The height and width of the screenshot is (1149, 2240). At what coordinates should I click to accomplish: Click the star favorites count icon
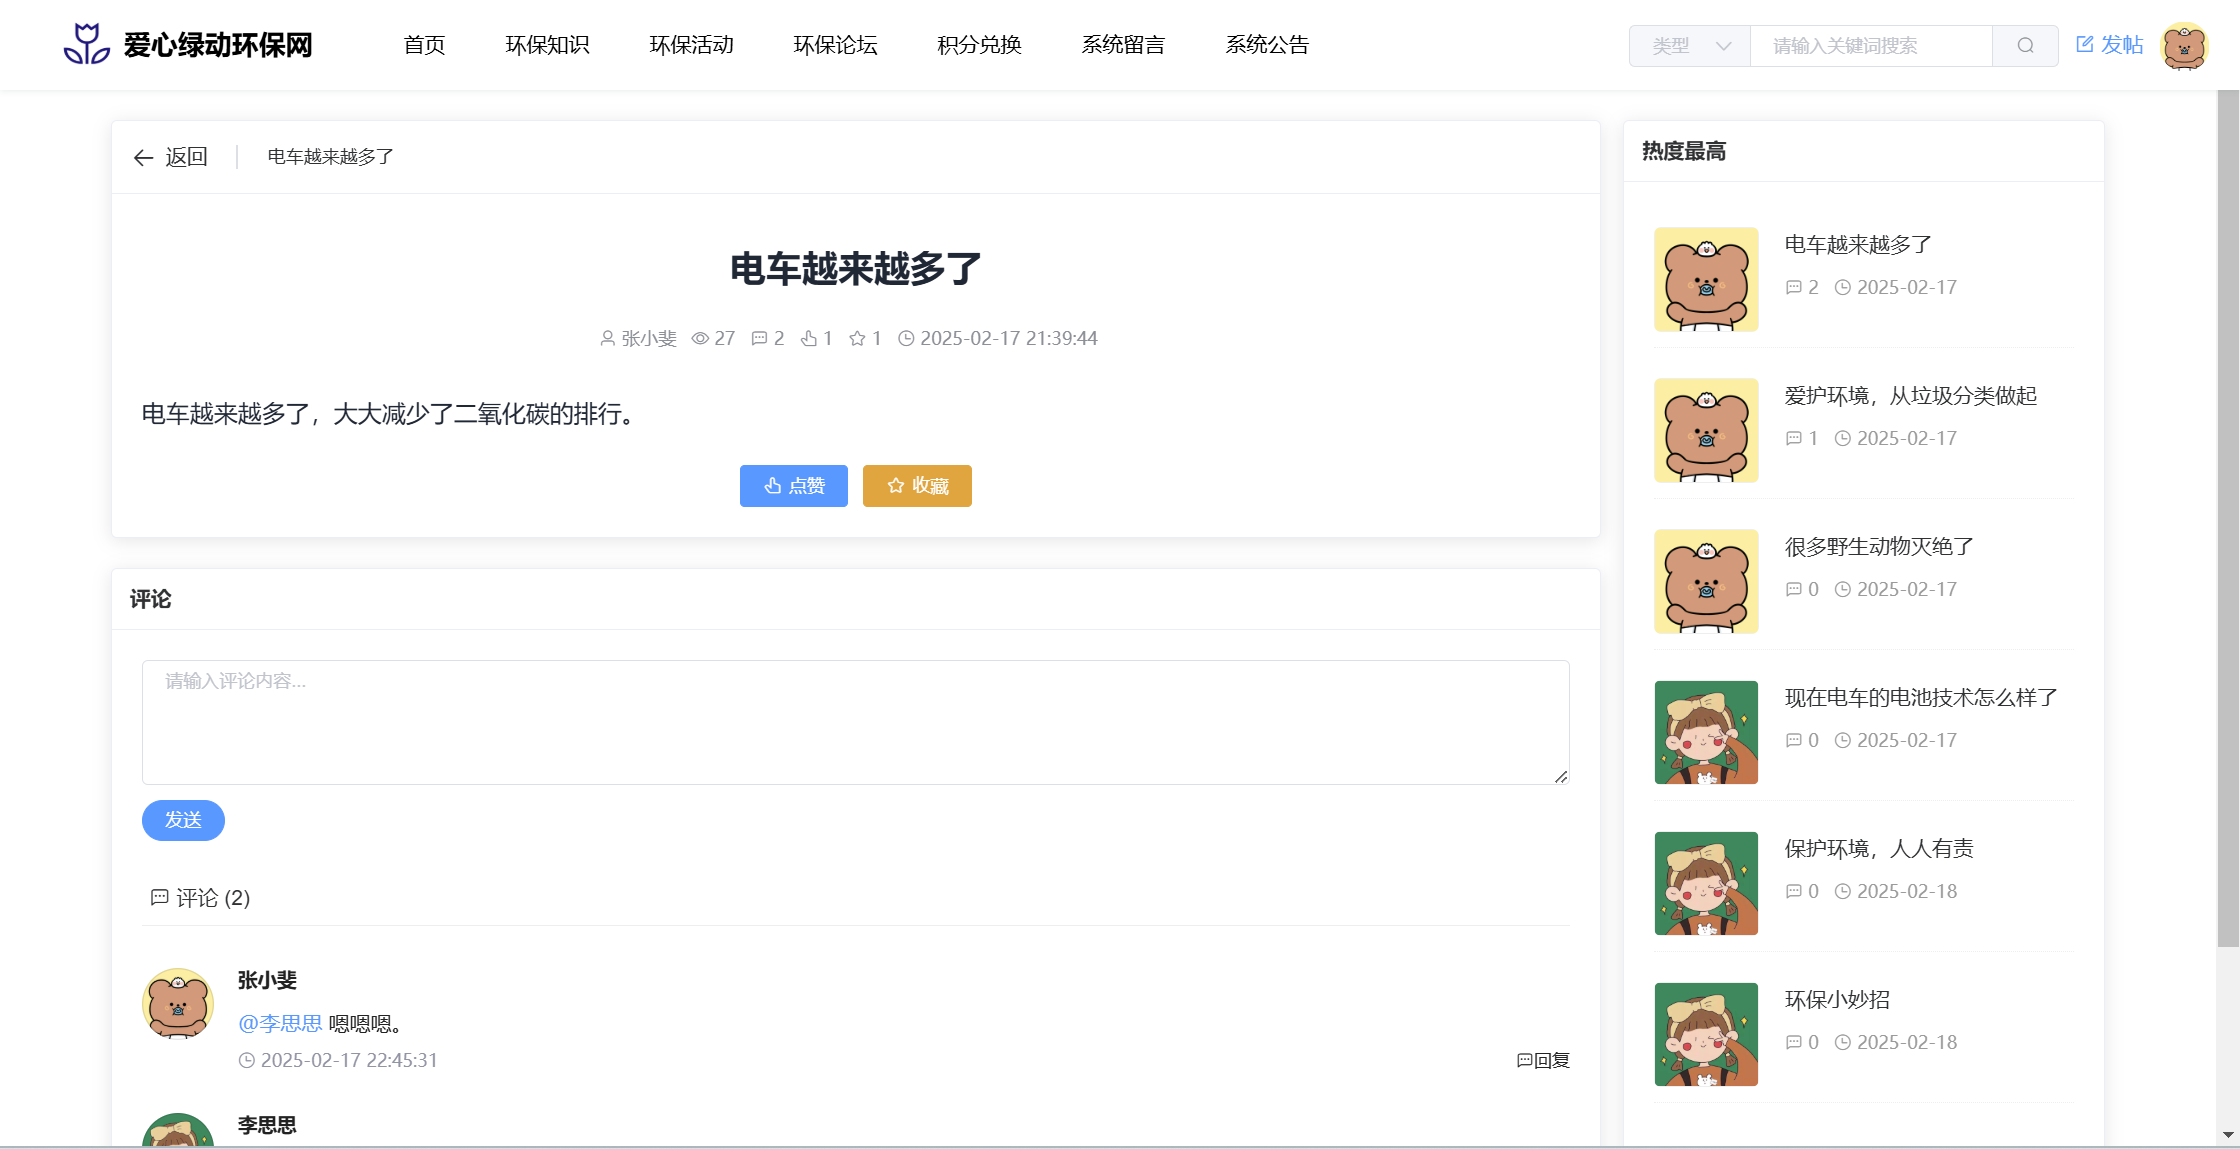coord(857,339)
